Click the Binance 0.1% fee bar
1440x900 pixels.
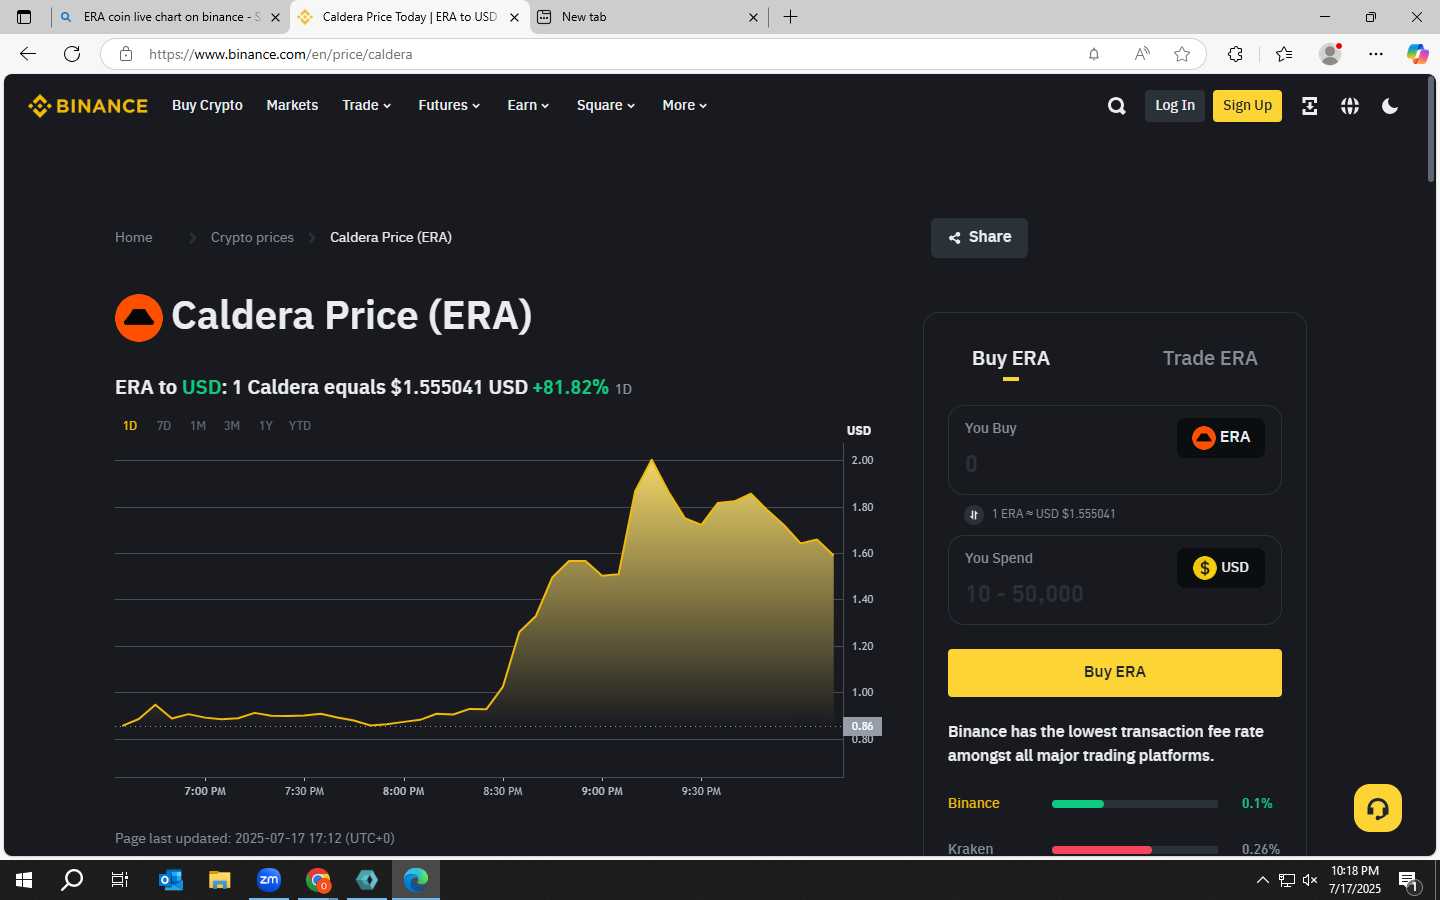click(x=1135, y=804)
